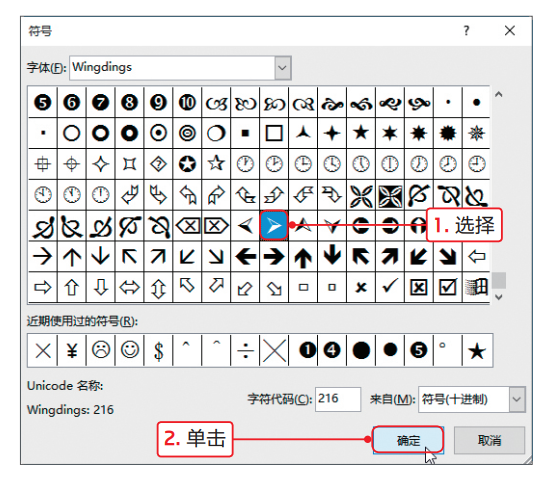
Task: Choose the solid five-pointed star in the grid
Action: coord(361,133)
